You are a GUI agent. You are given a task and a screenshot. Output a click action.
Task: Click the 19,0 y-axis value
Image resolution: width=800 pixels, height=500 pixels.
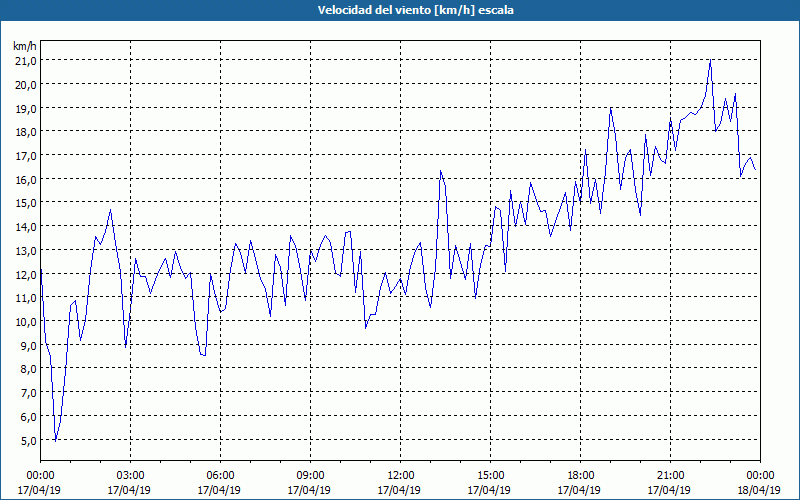point(27,108)
